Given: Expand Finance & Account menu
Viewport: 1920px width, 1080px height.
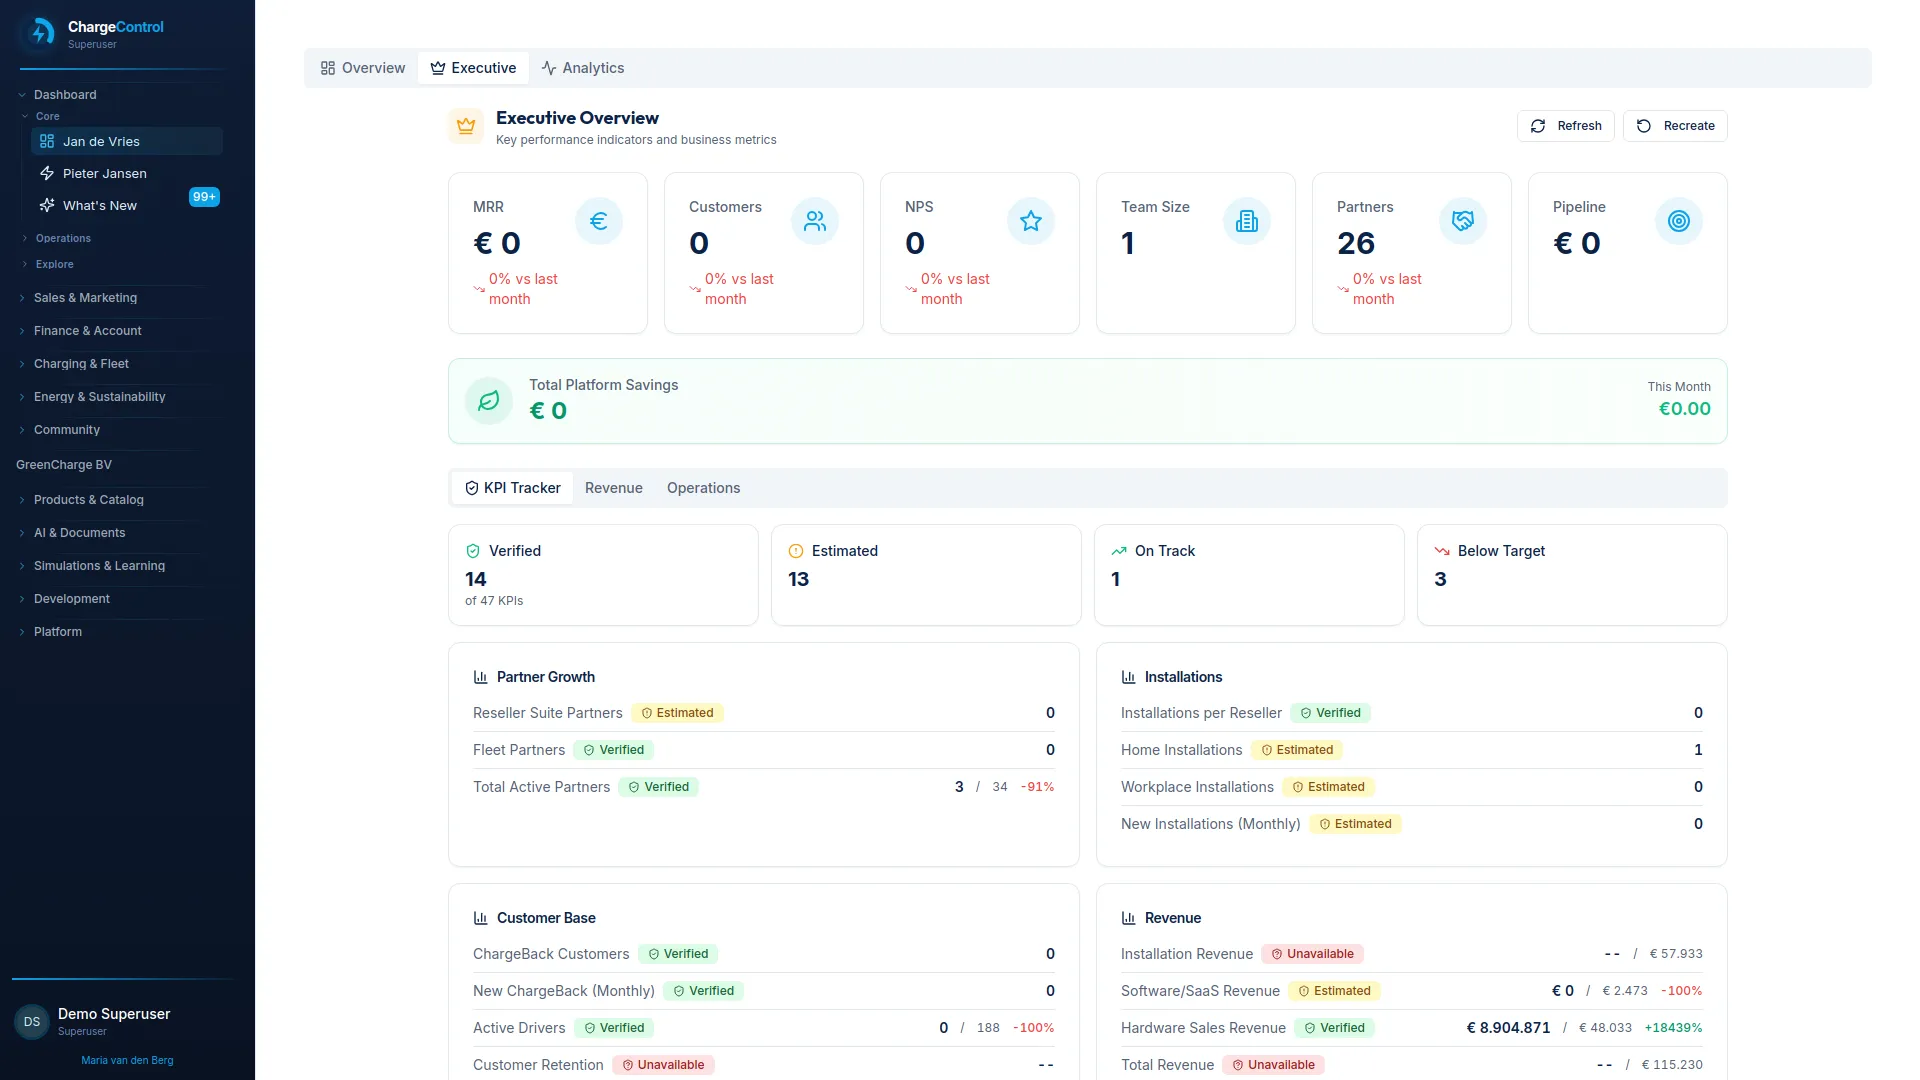Looking at the screenshot, I should coord(87,331).
